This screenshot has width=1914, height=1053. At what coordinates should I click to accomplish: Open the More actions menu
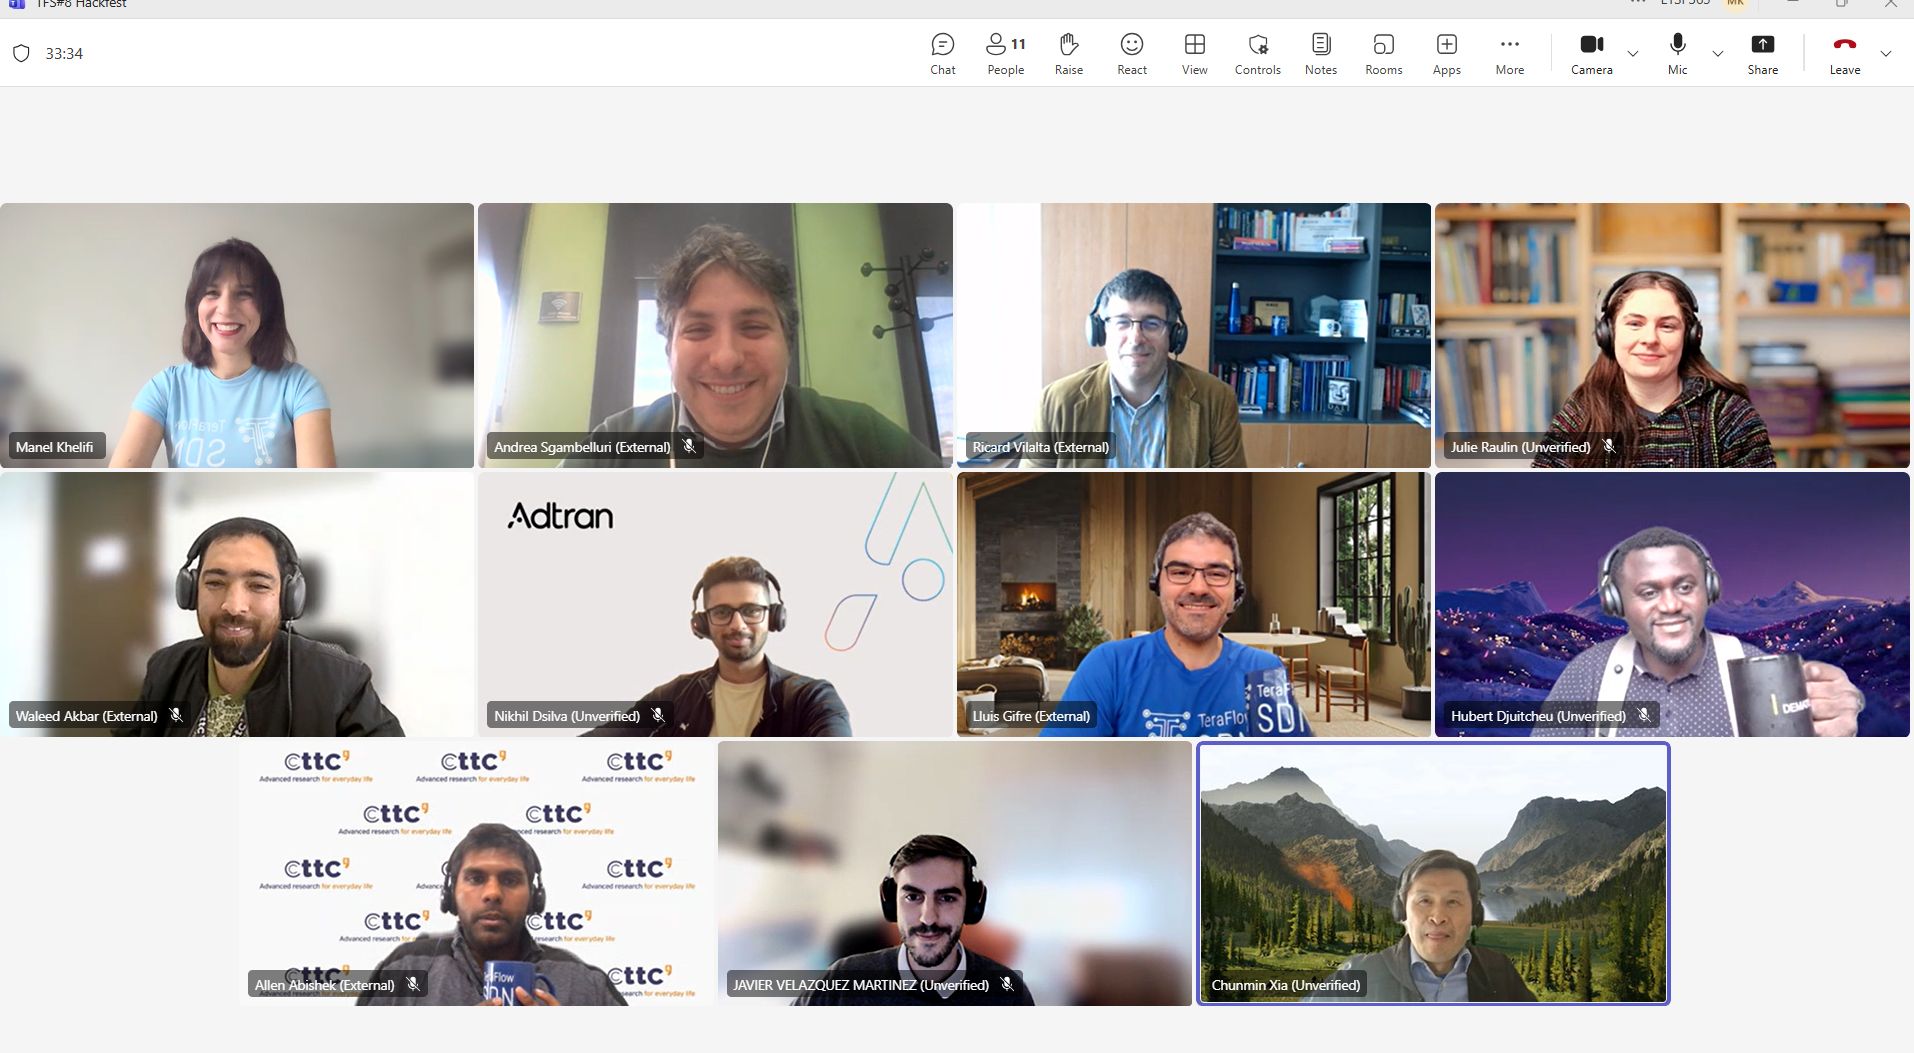(x=1509, y=54)
